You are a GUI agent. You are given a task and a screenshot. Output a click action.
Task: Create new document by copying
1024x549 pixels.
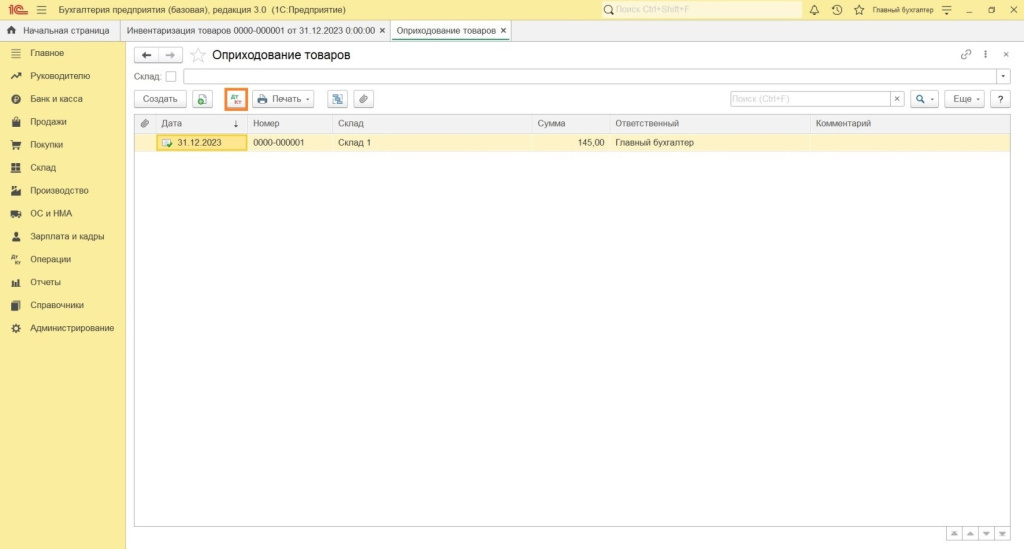point(202,99)
